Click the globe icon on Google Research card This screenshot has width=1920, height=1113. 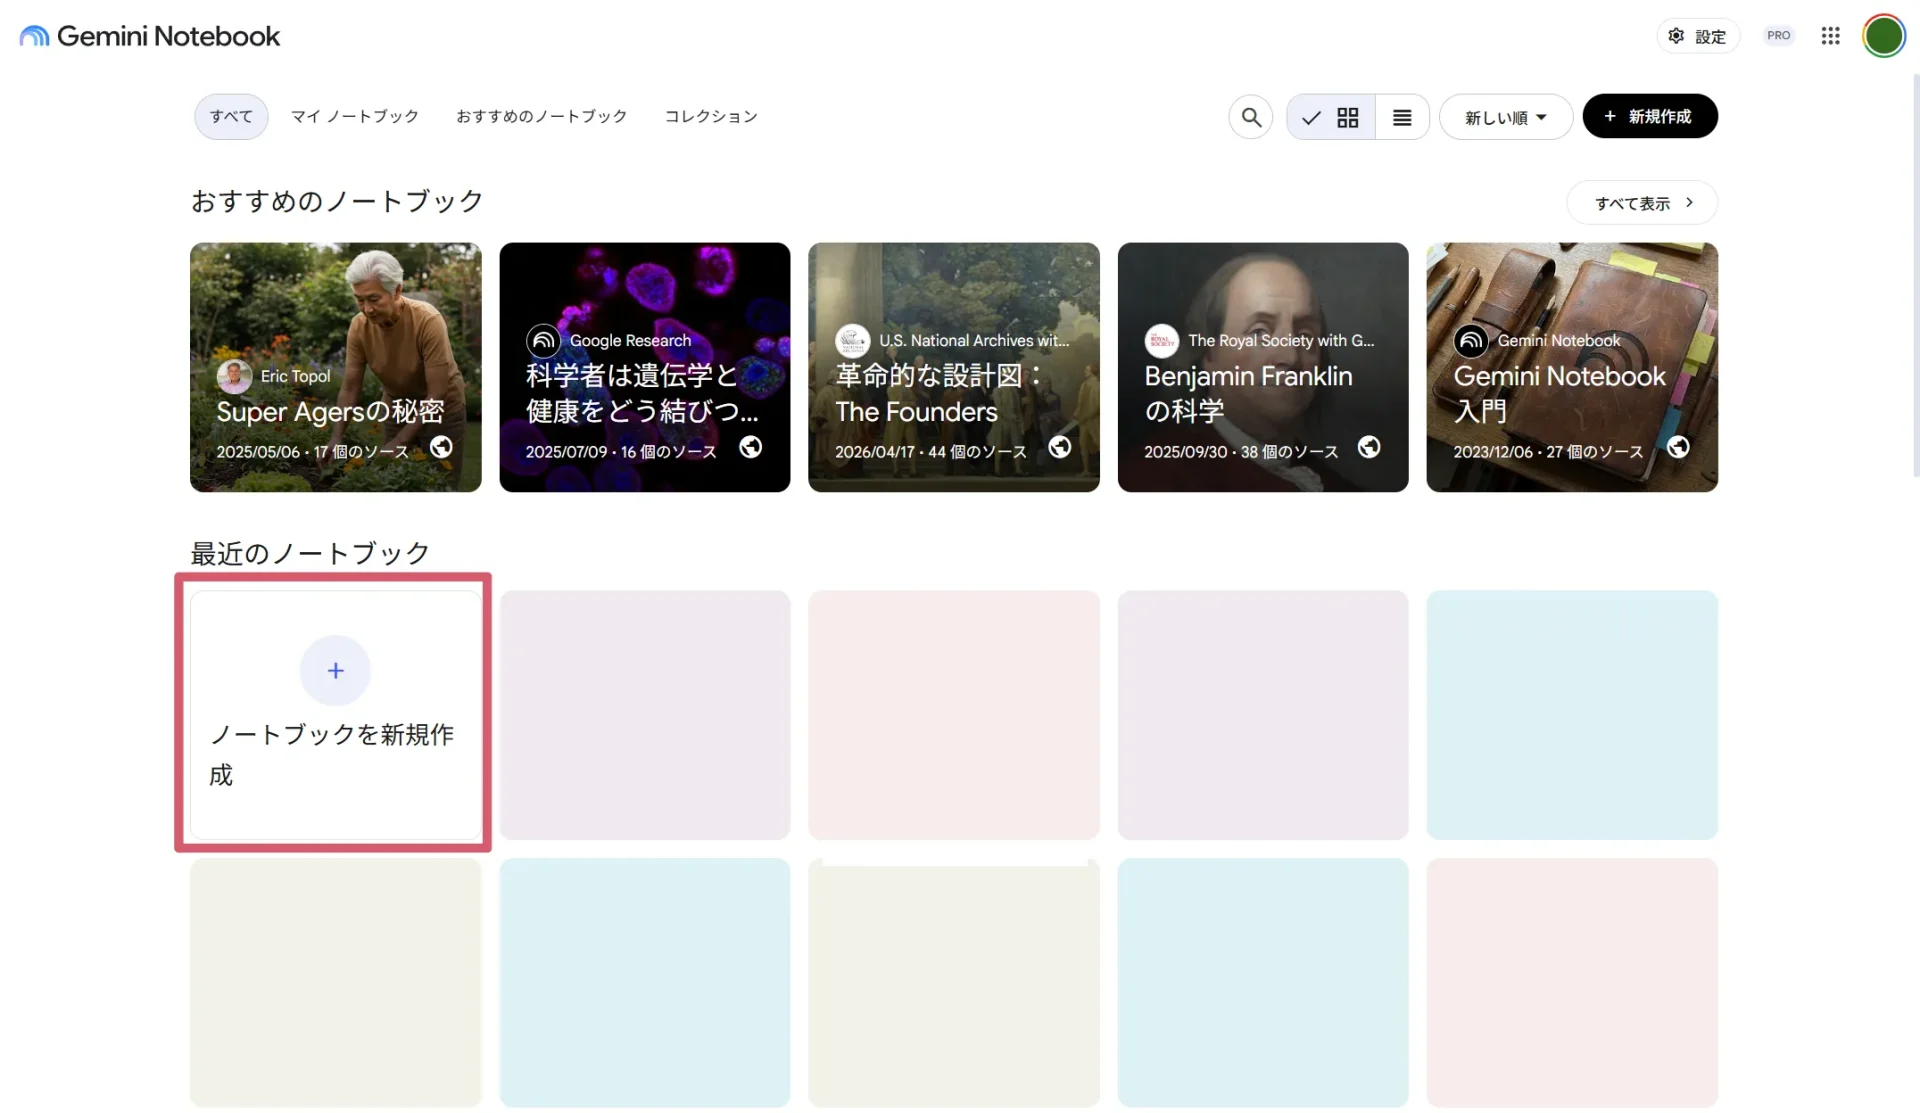point(750,447)
